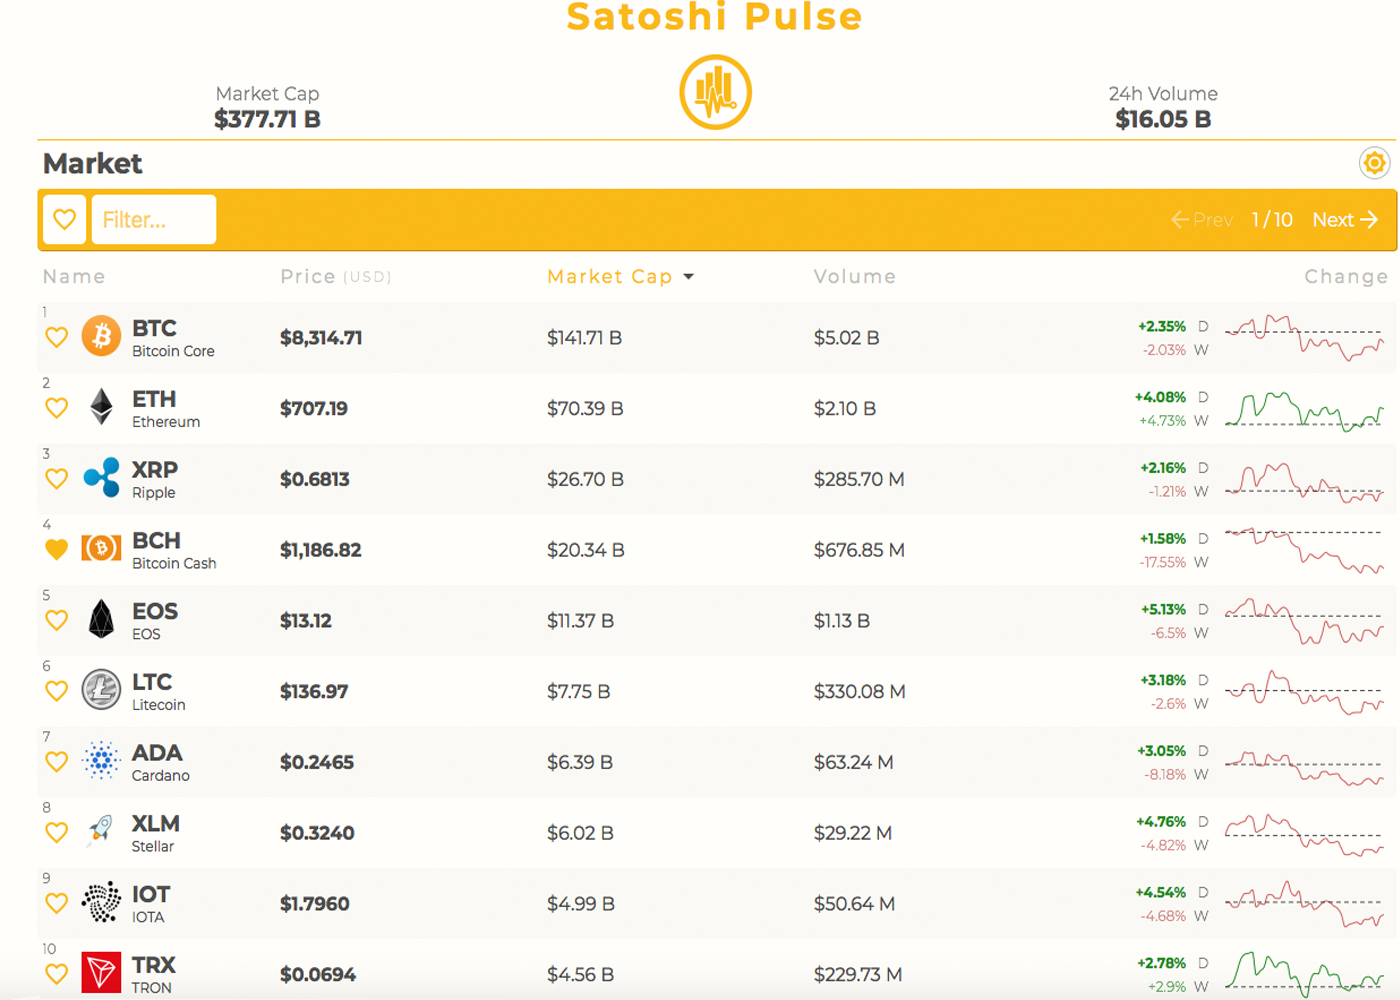Viewport: 1400px width, 1000px height.
Task: Click TRX volume $229.73 M
Action: [x=858, y=974]
